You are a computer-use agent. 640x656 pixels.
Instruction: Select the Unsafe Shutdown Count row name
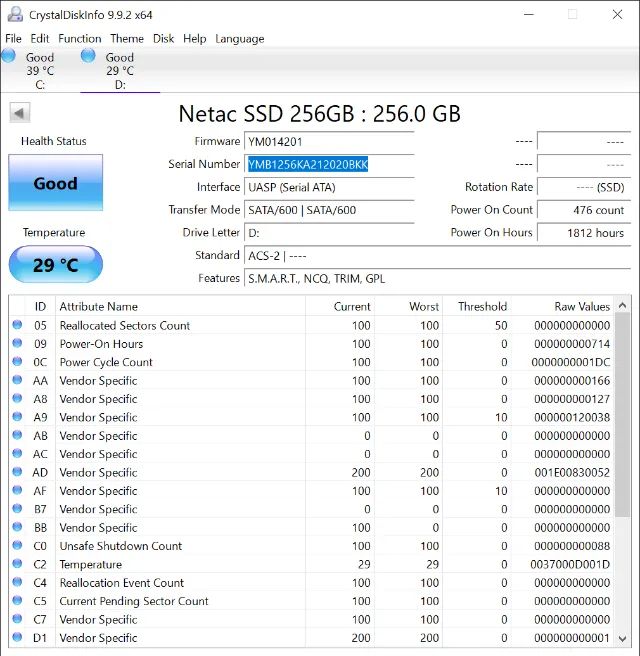[121, 546]
